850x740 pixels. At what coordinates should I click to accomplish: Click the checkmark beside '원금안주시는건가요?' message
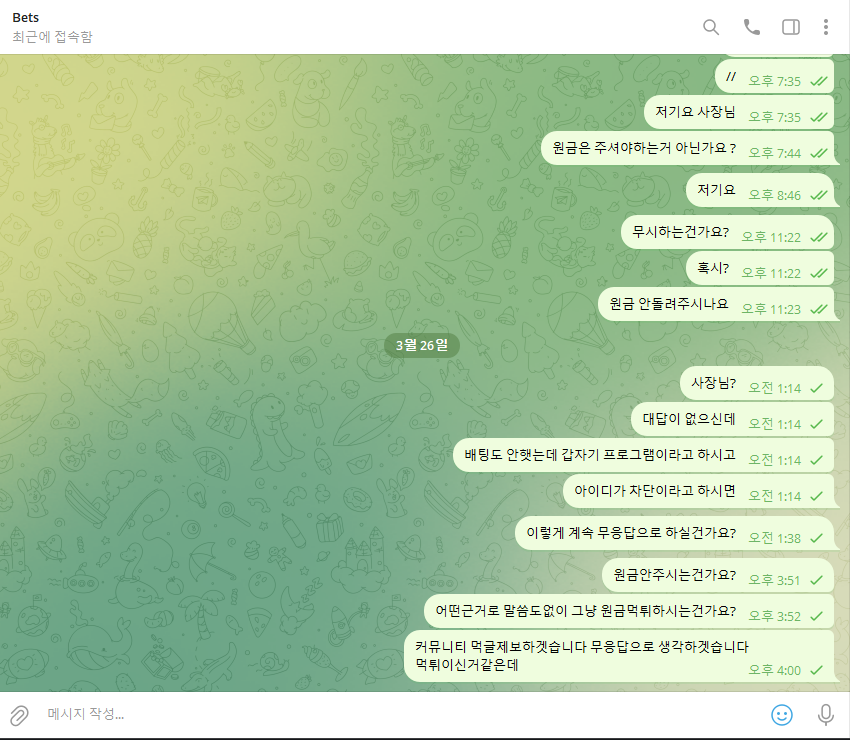[817, 580]
